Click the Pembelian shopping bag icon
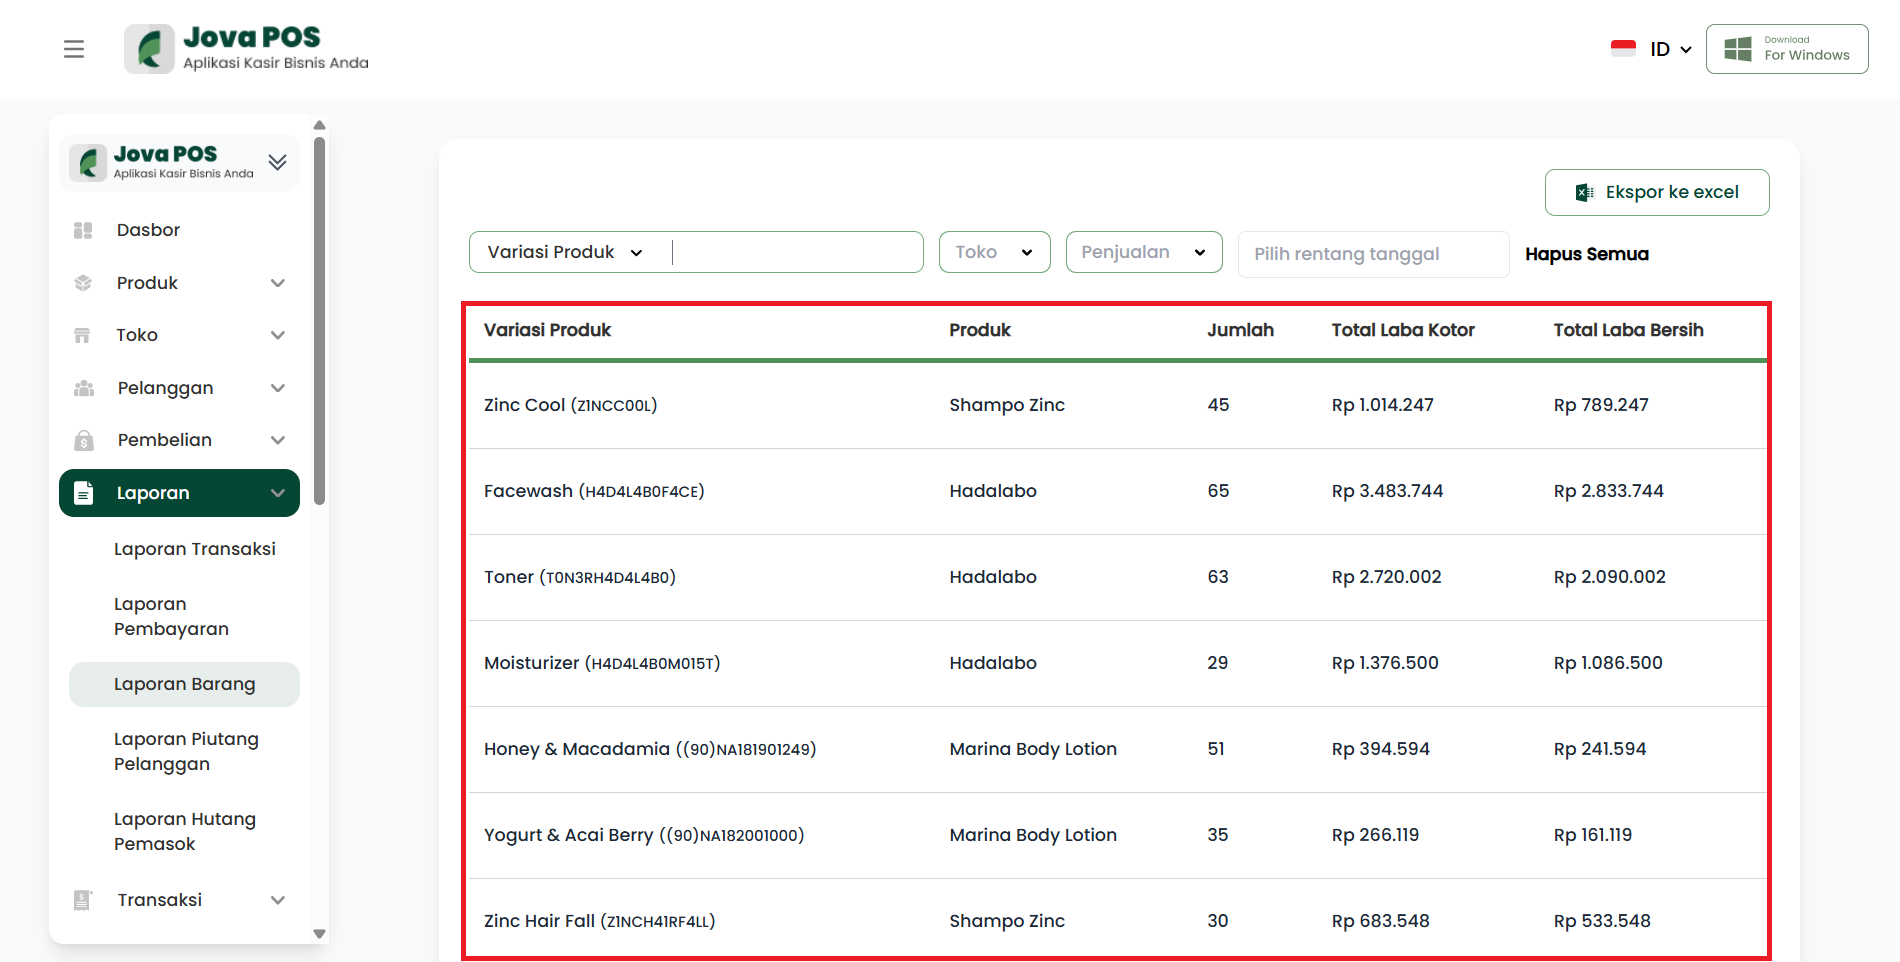The height and width of the screenshot is (962, 1900). [x=83, y=440]
